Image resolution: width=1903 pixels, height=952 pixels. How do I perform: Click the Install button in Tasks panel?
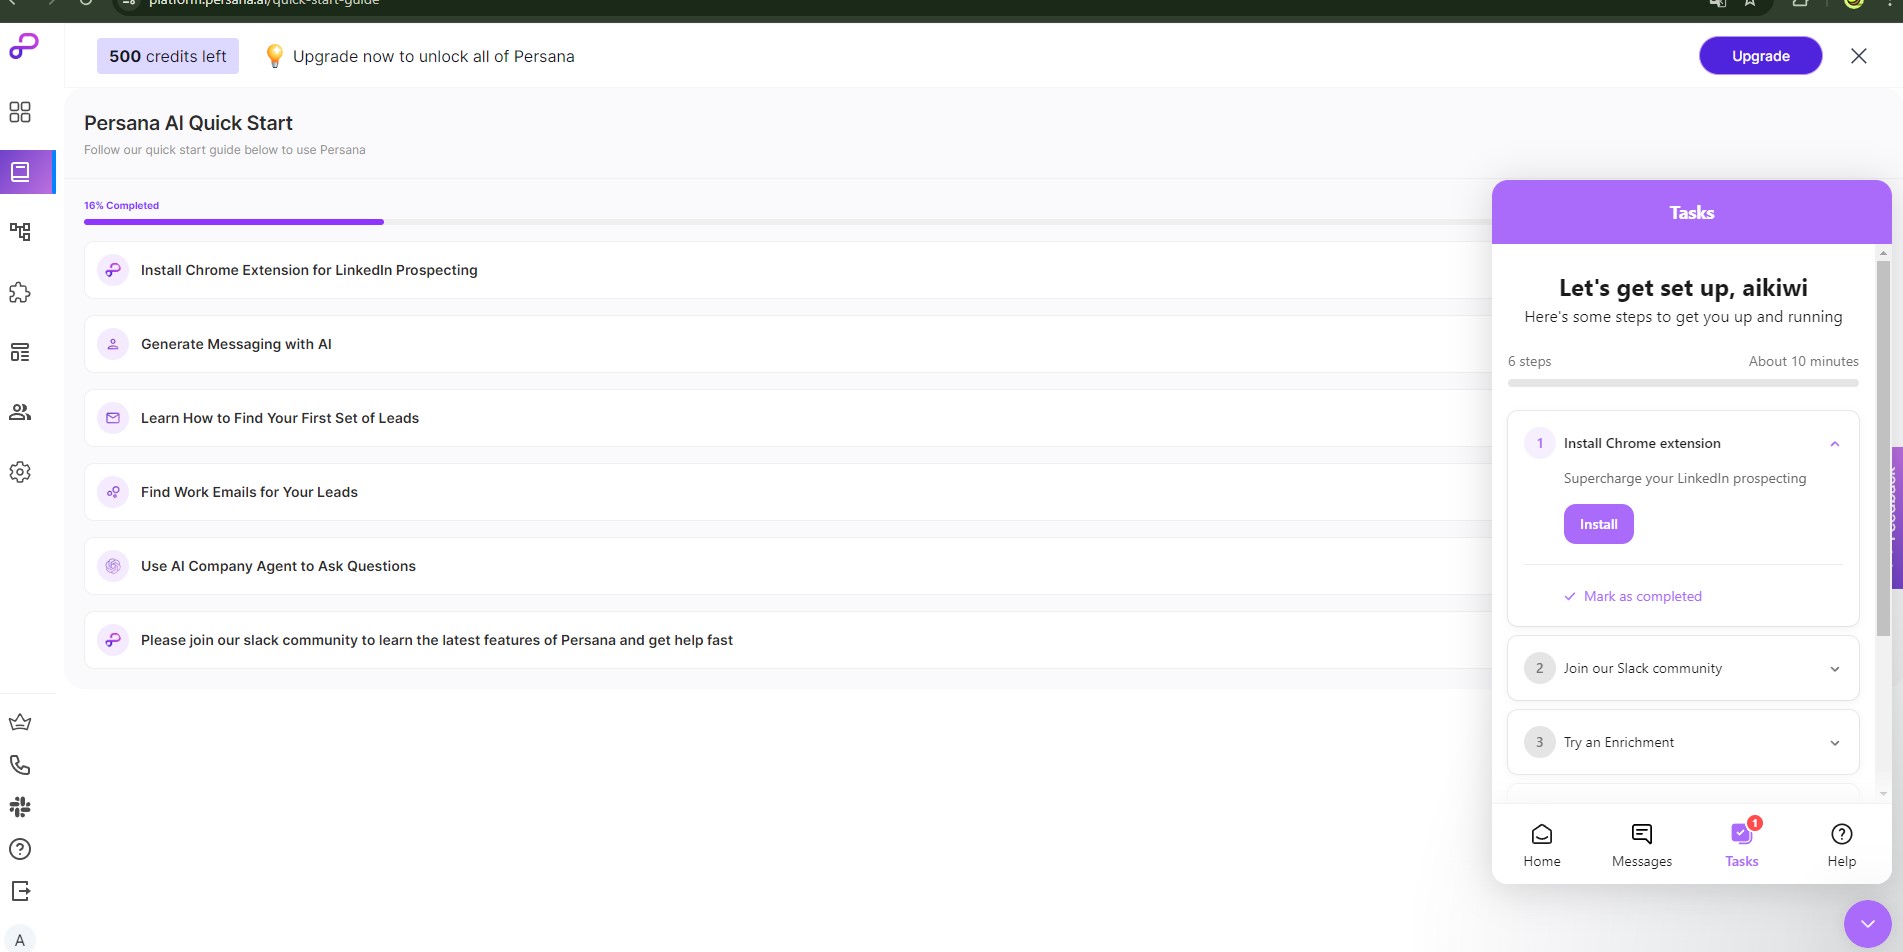pyautogui.click(x=1598, y=524)
